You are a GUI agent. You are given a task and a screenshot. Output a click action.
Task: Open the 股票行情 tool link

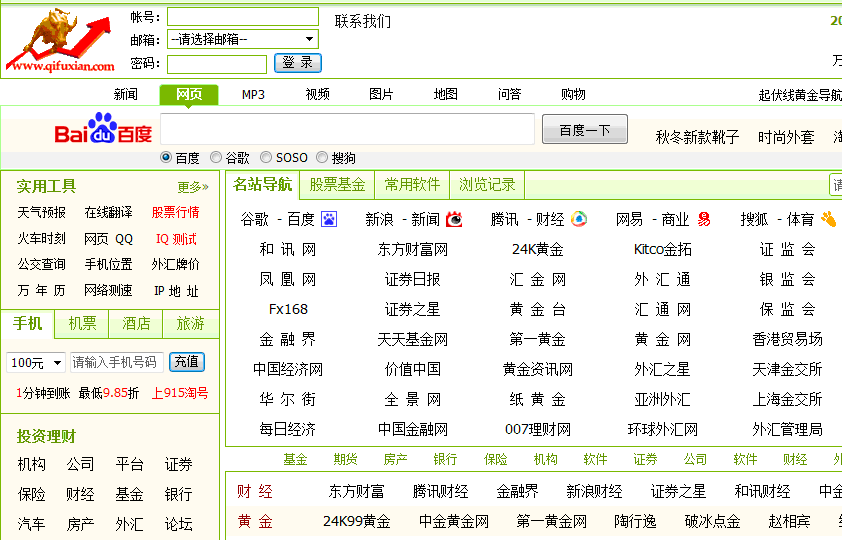click(x=176, y=213)
